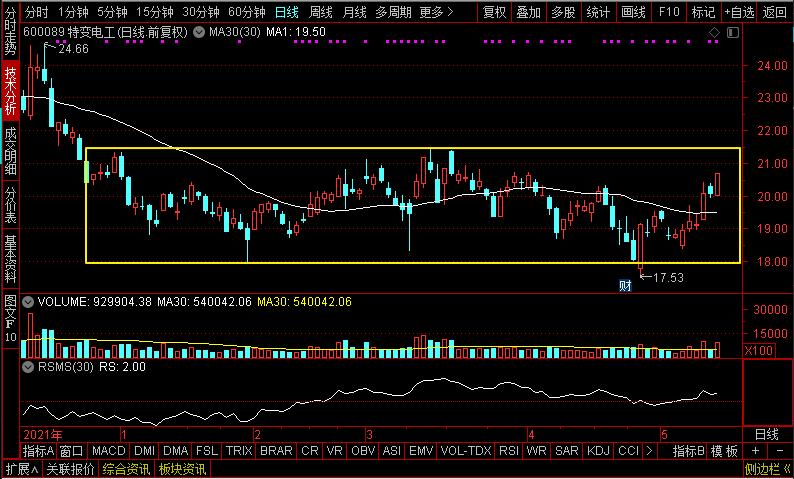The image size is (794, 479).
Task: Select the CR indicator
Action: pos(310,451)
